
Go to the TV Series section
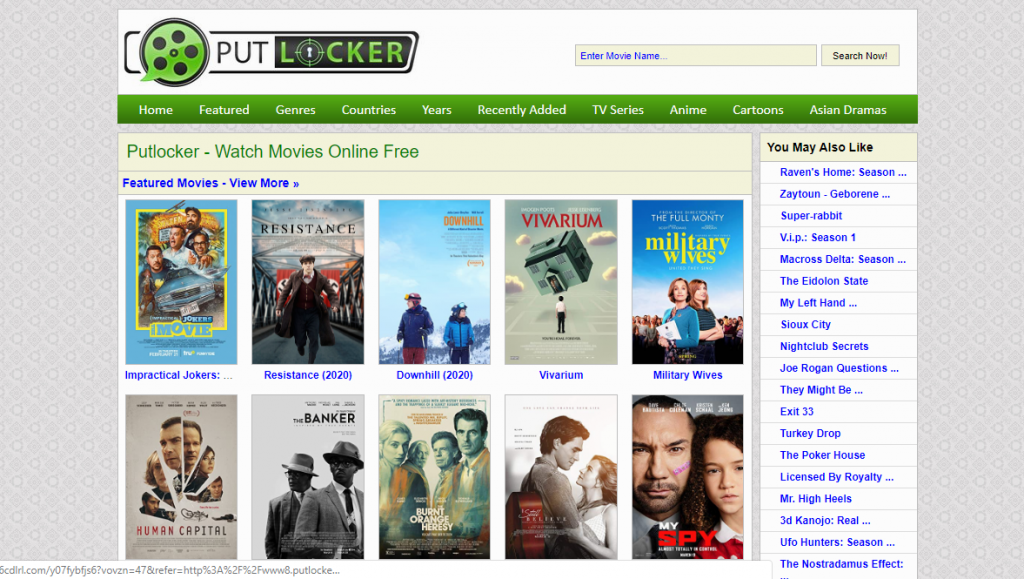pos(618,110)
